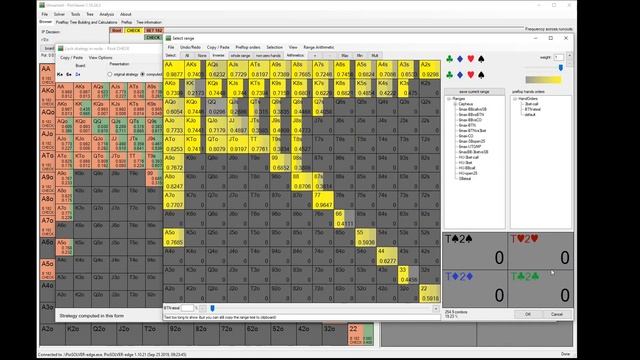Select the default hand order
This screenshot has height=360, width=640.
(x=530, y=115)
